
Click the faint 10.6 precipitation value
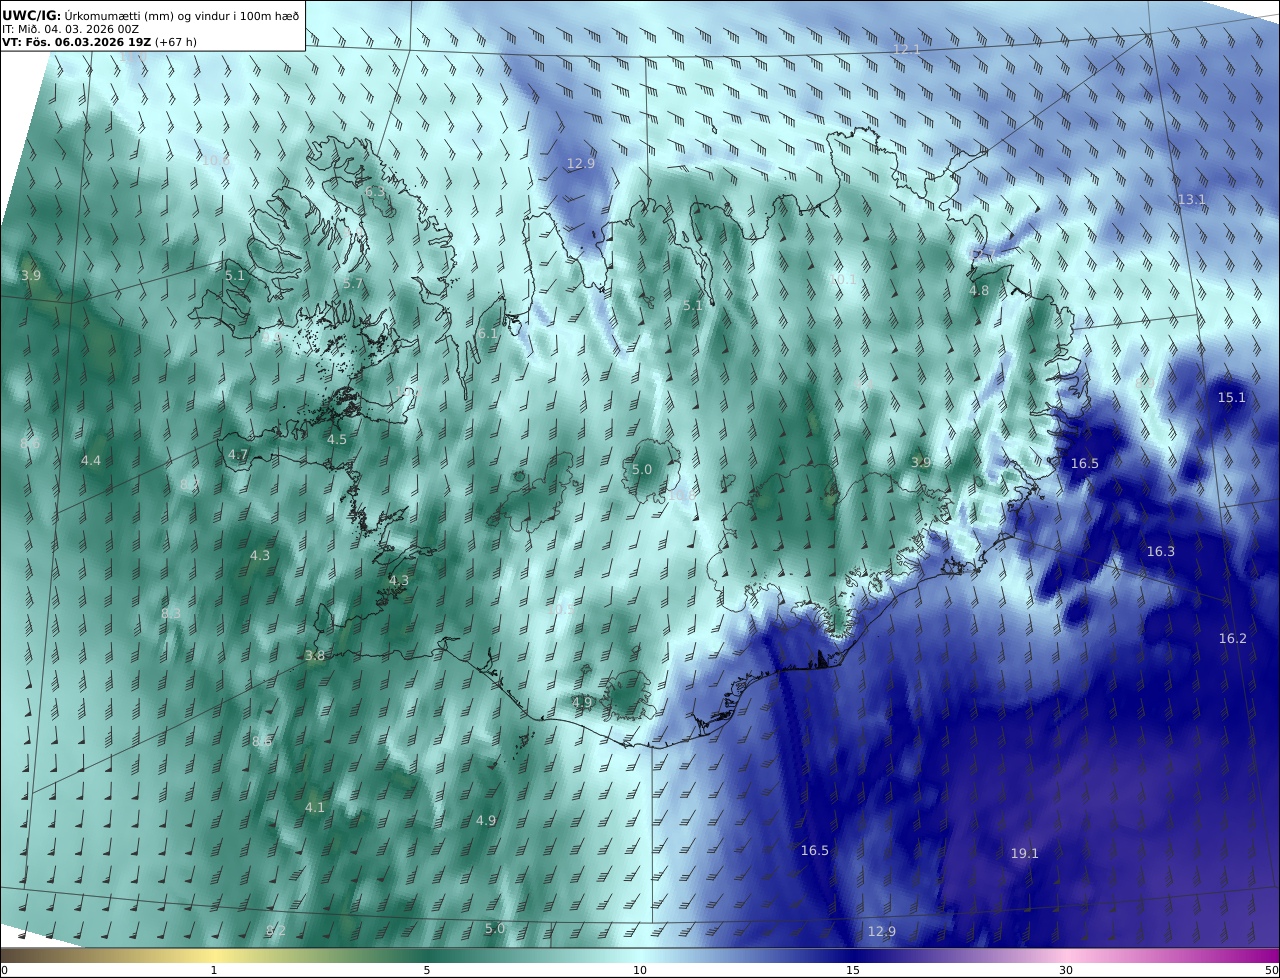click(215, 161)
